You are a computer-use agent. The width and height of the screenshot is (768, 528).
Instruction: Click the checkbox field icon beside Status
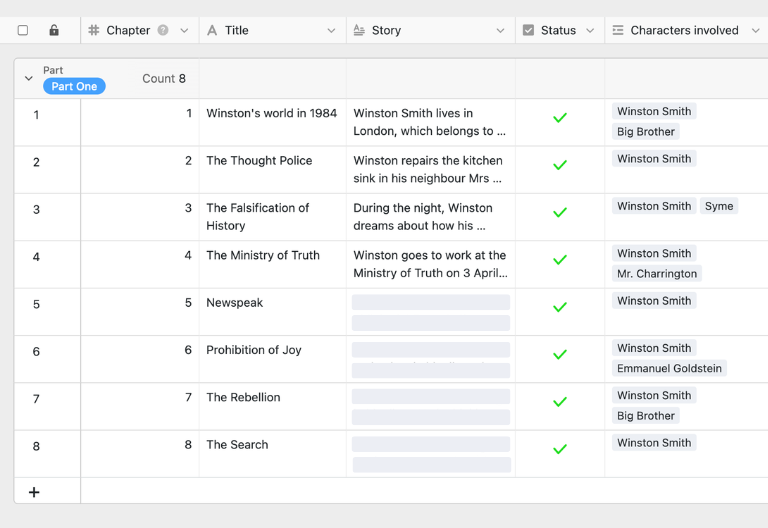(x=528, y=30)
